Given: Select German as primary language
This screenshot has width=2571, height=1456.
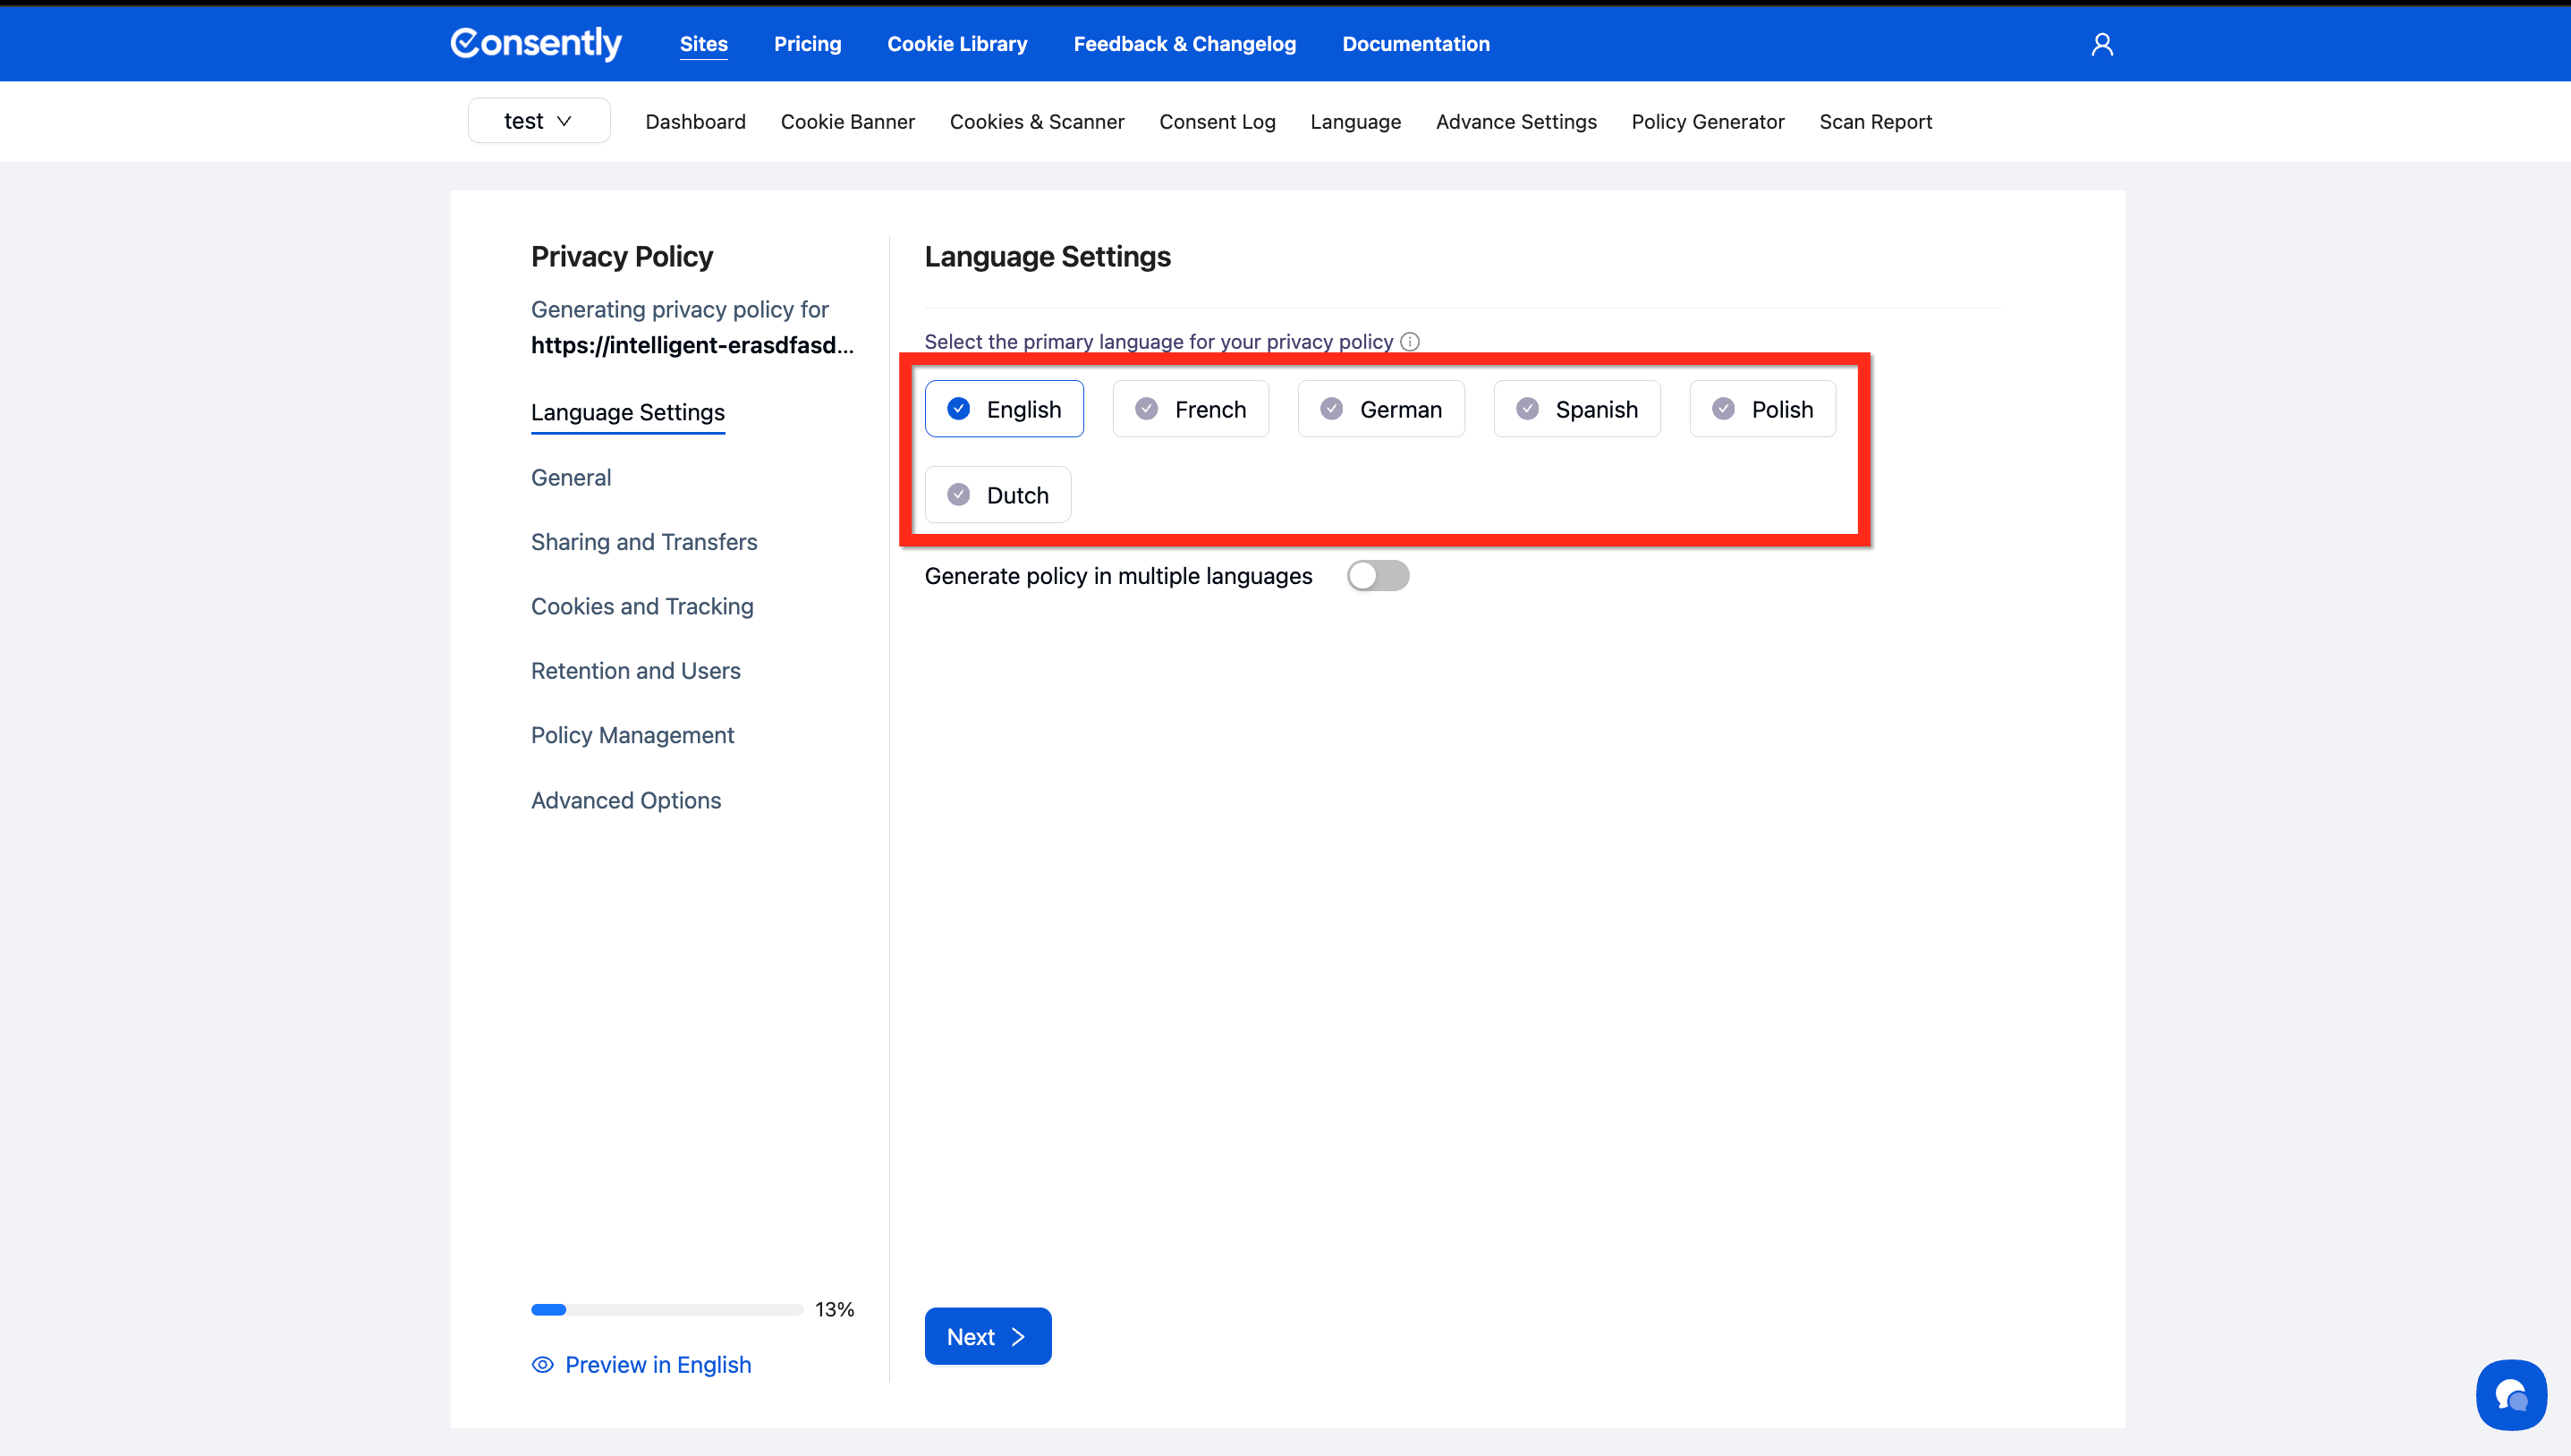Looking at the screenshot, I should point(1380,409).
